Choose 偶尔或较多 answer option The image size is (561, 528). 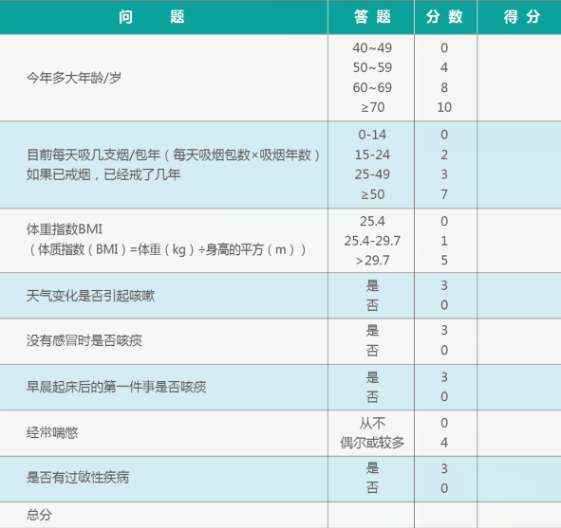[372, 443]
